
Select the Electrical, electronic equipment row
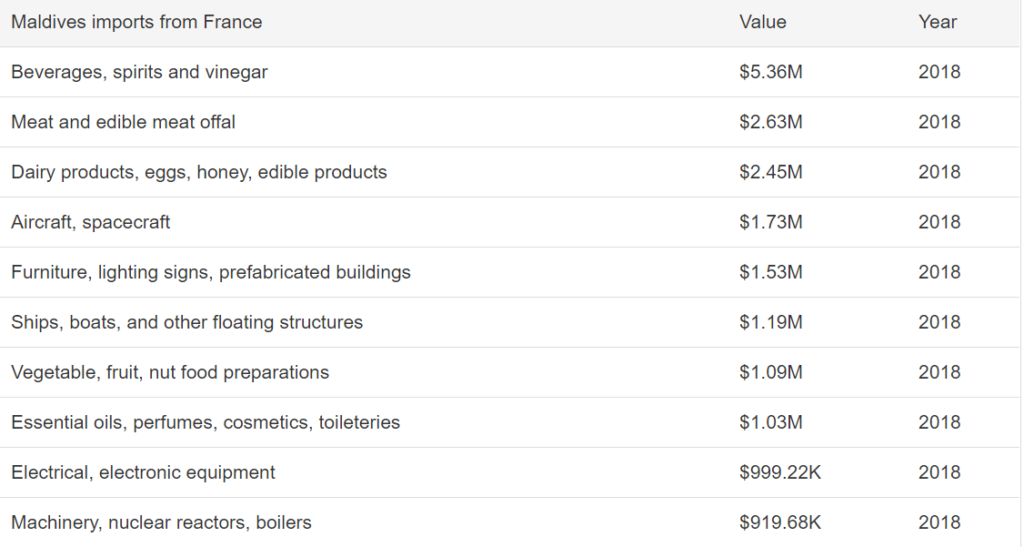[x=509, y=473]
